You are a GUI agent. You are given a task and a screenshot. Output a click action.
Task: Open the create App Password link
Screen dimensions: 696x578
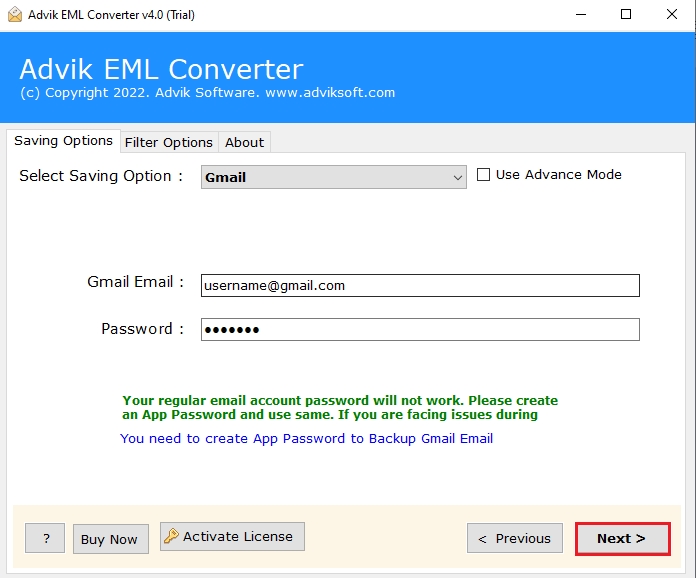coord(306,439)
